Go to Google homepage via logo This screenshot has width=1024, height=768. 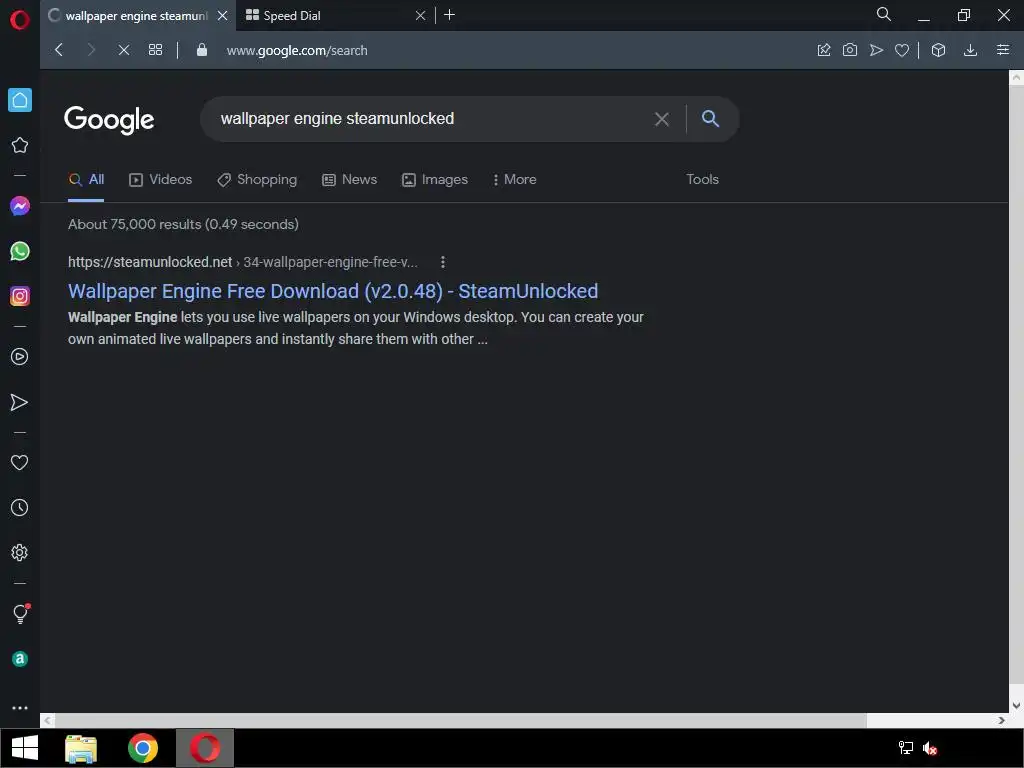109,120
